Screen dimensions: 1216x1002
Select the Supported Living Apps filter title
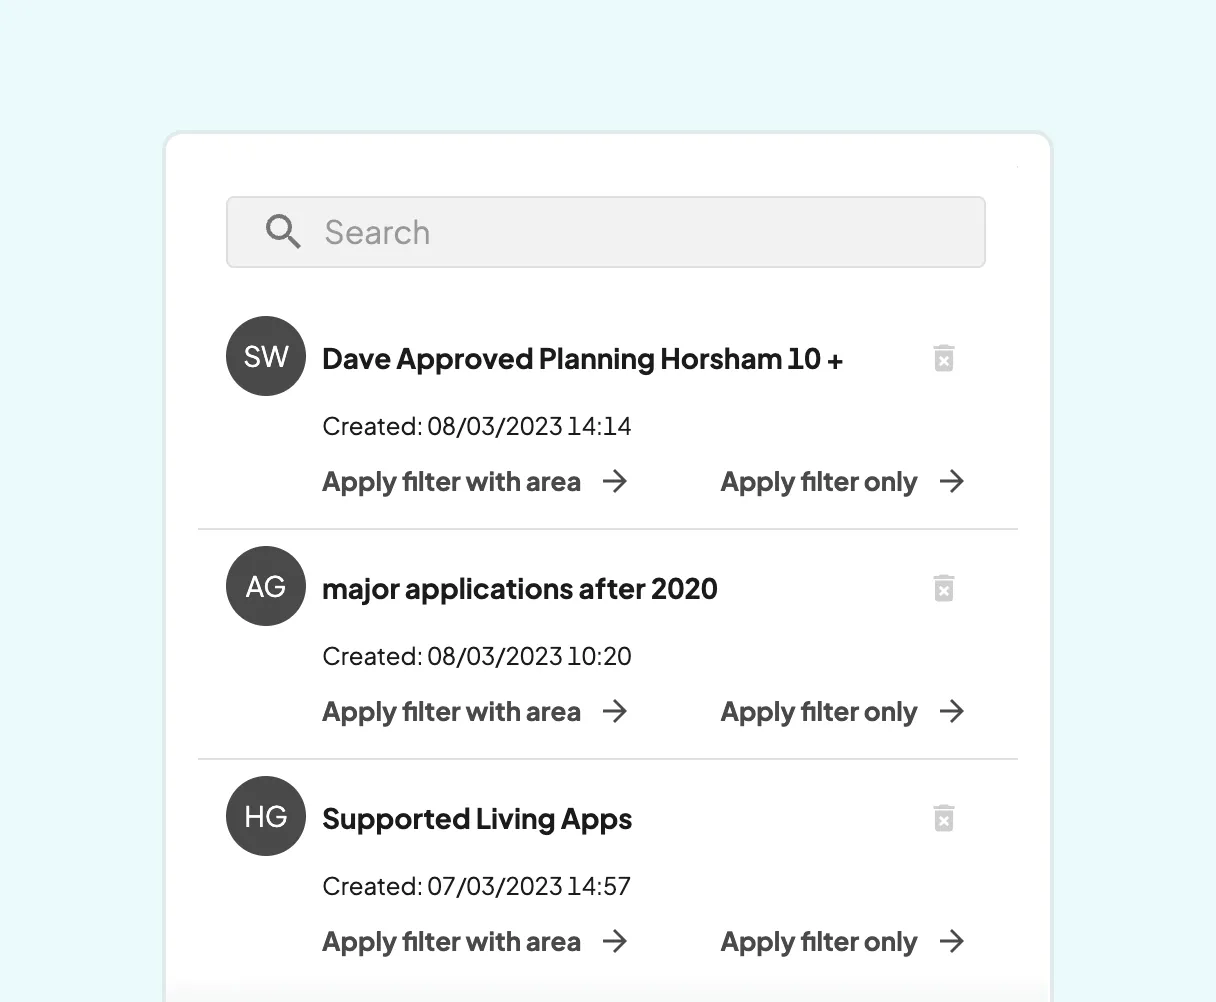477,818
